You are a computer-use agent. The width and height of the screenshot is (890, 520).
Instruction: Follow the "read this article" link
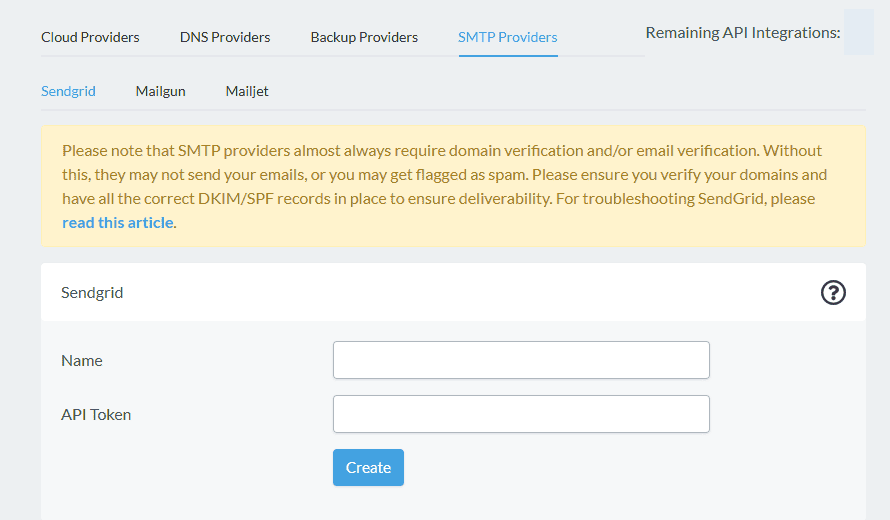pyautogui.click(x=117, y=223)
